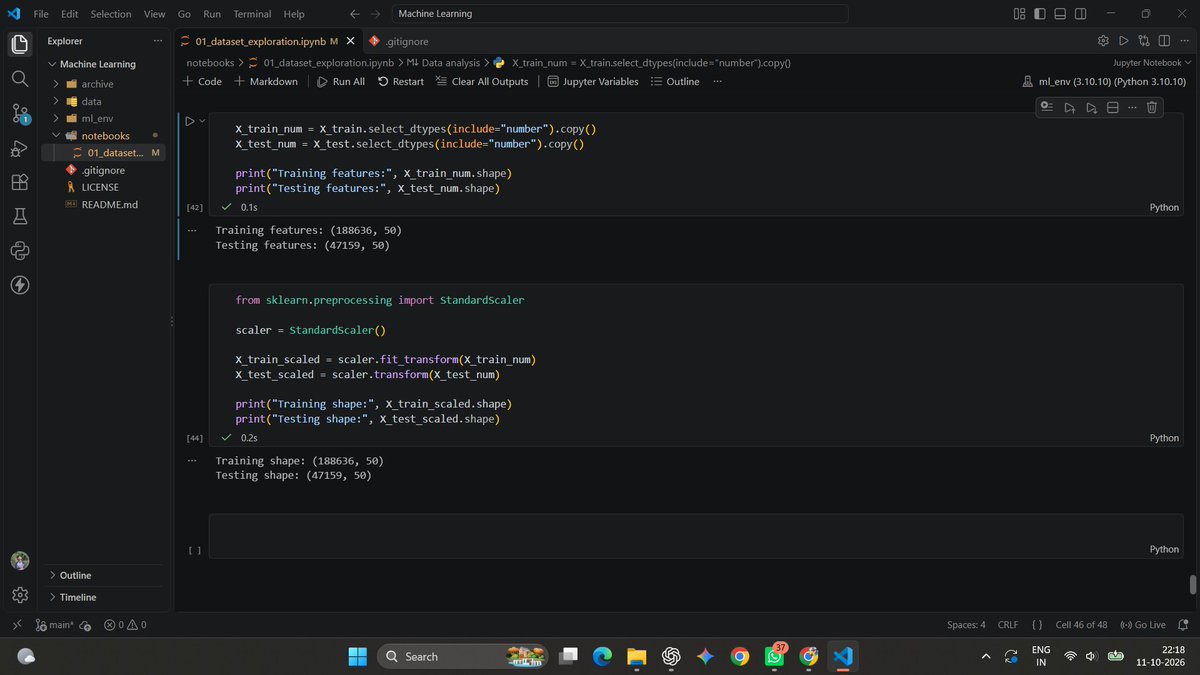Open the Selection menu
This screenshot has width=1200, height=675.
point(110,14)
